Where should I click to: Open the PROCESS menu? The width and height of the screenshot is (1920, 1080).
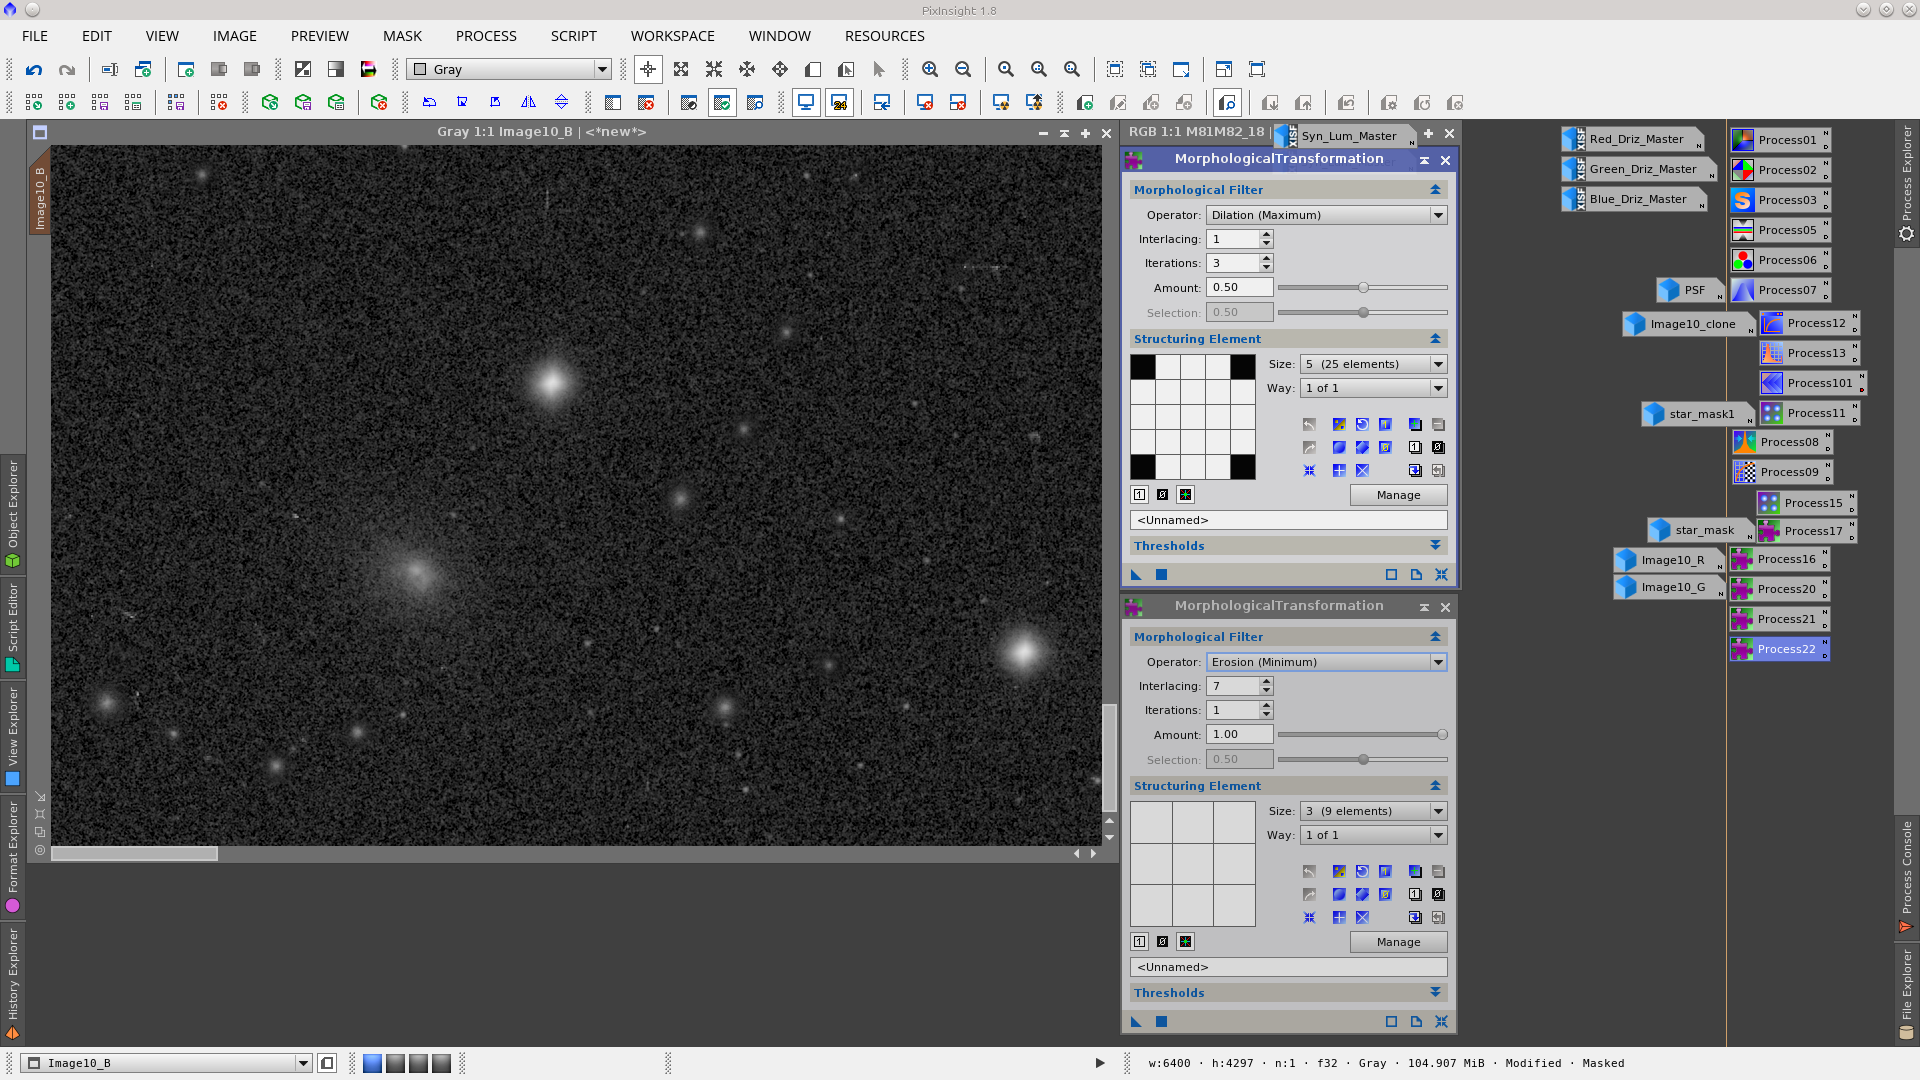[486, 36]
